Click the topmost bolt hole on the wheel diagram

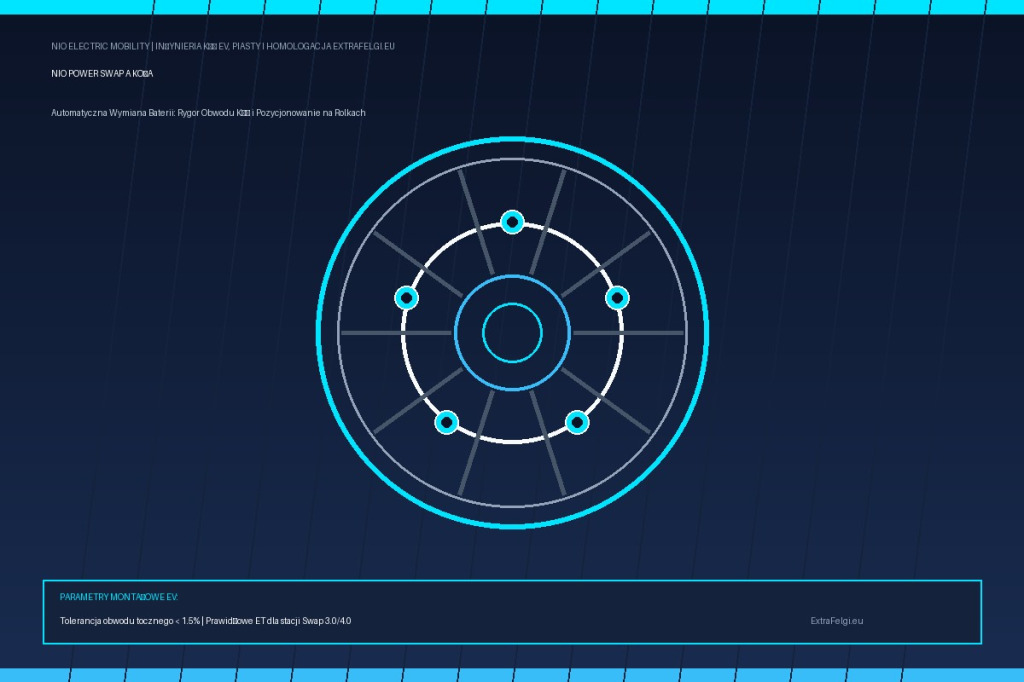513,222
